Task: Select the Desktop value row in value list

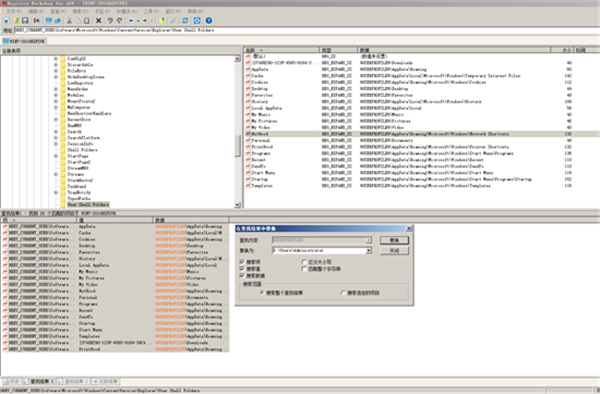Action: click(421, 89)
